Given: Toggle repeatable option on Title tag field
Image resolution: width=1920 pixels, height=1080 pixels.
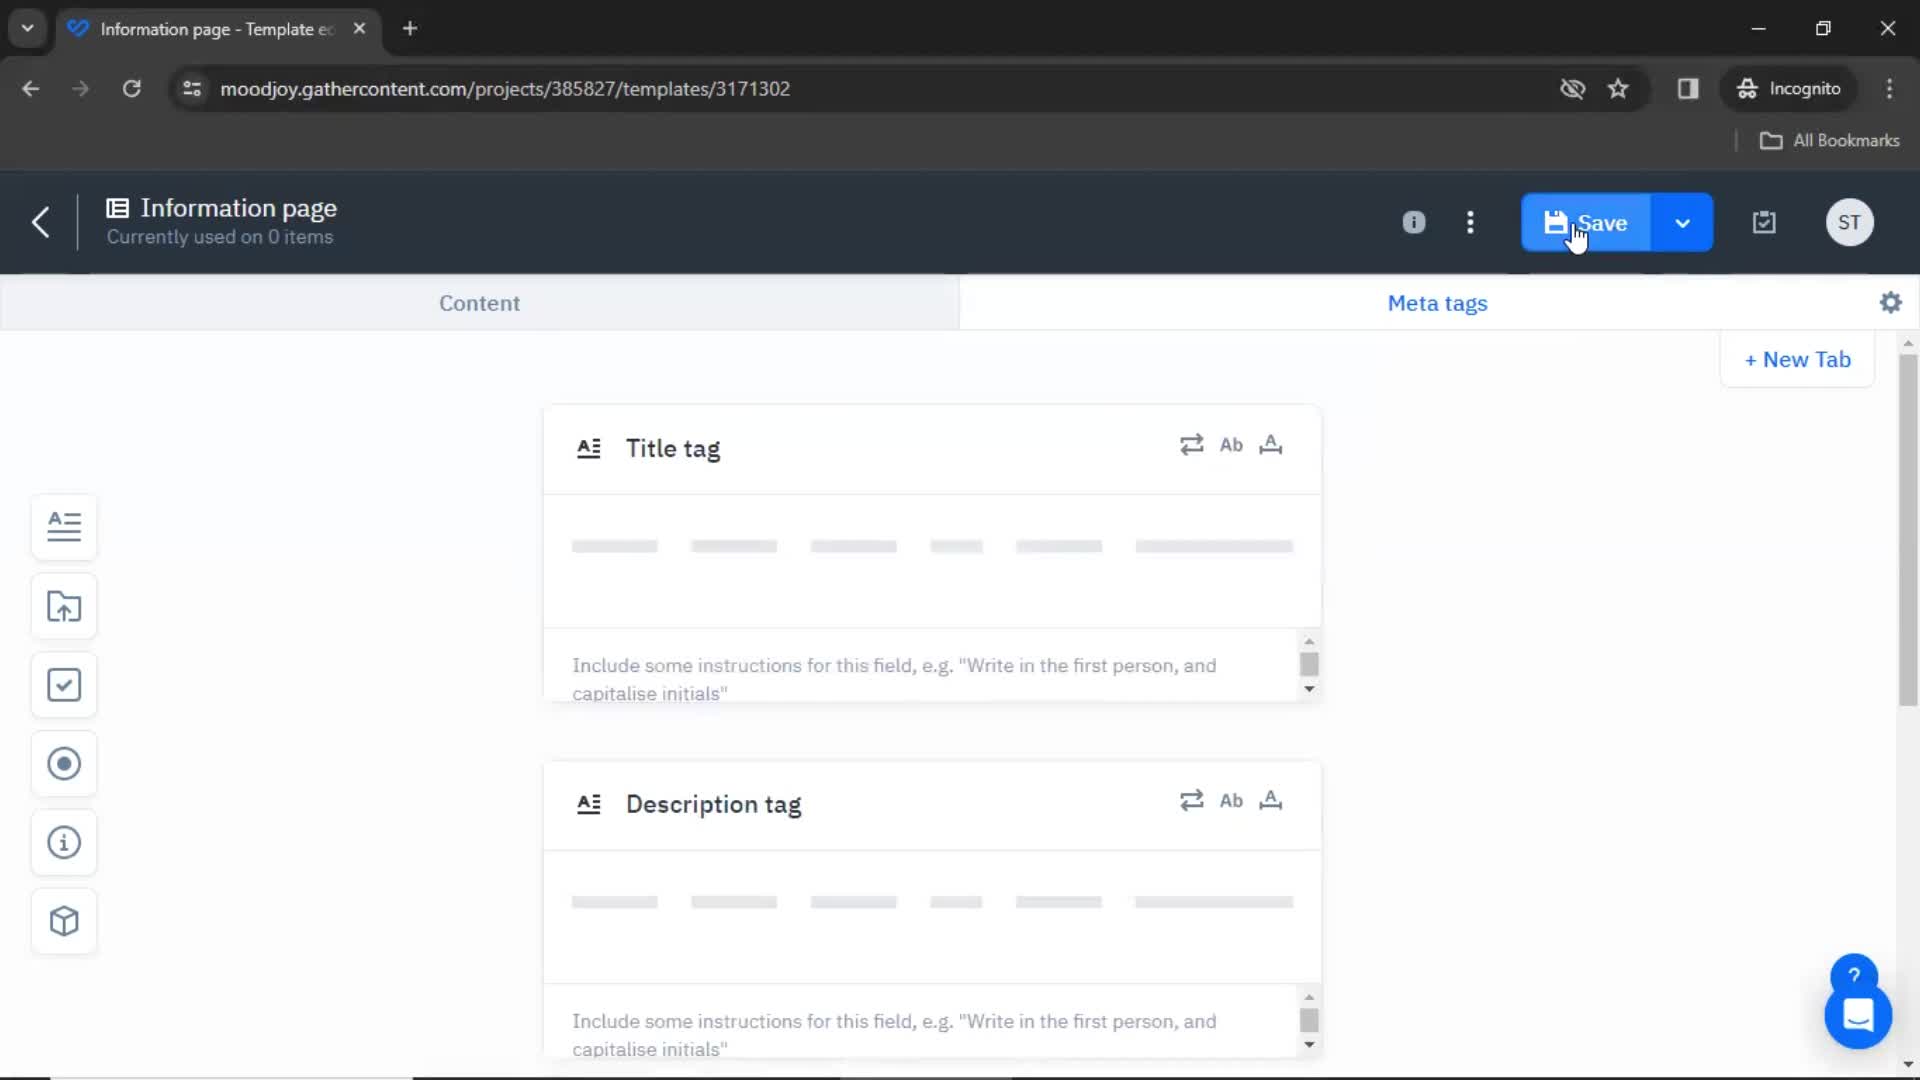Looking at the screenshot, I should [x=1191, y=444].
